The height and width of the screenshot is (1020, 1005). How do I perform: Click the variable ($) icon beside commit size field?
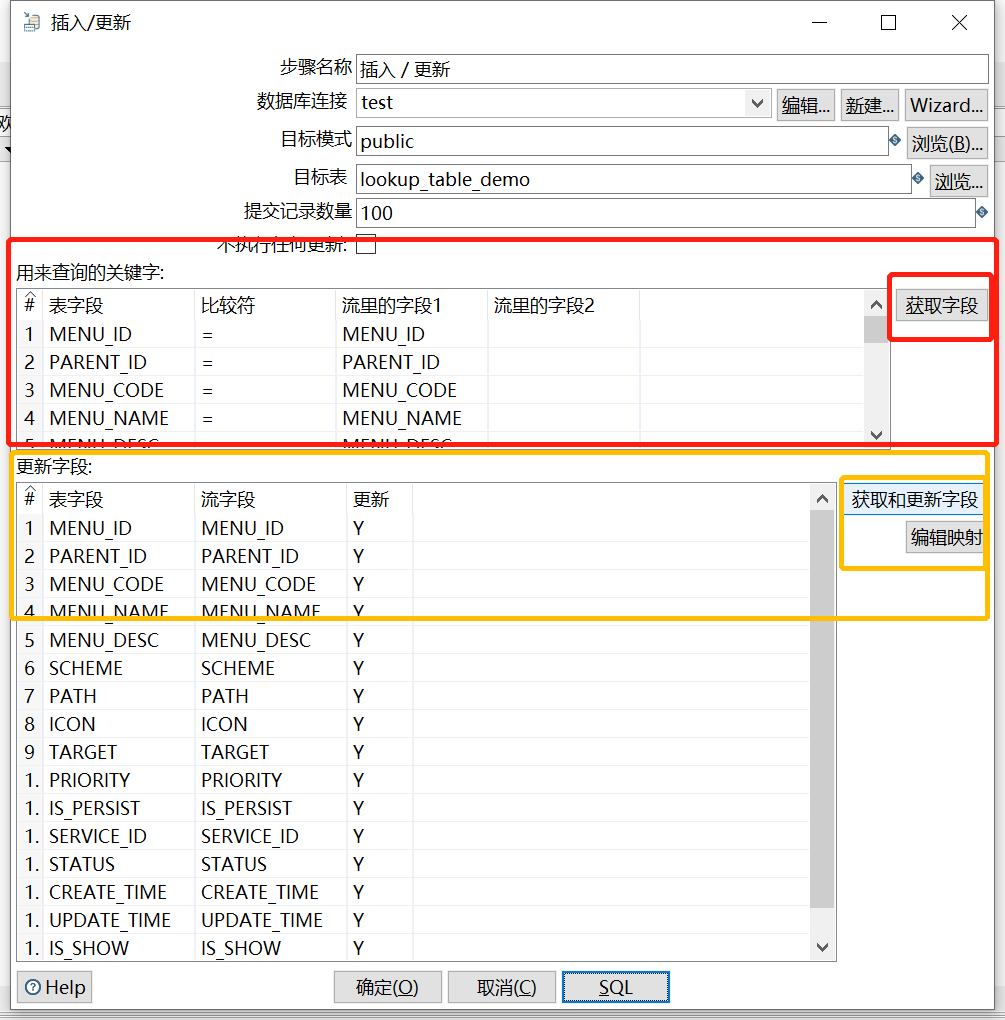point(984,212)
